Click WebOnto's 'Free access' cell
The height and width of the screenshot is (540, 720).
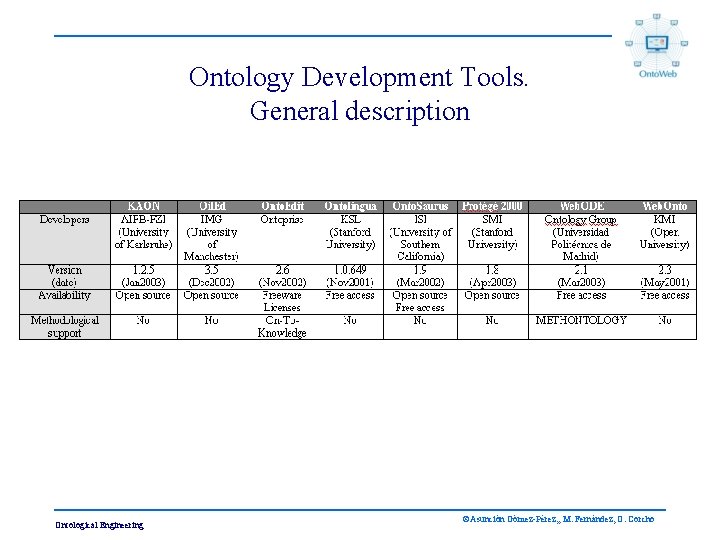pyautogui.click(x=664, y=302)
